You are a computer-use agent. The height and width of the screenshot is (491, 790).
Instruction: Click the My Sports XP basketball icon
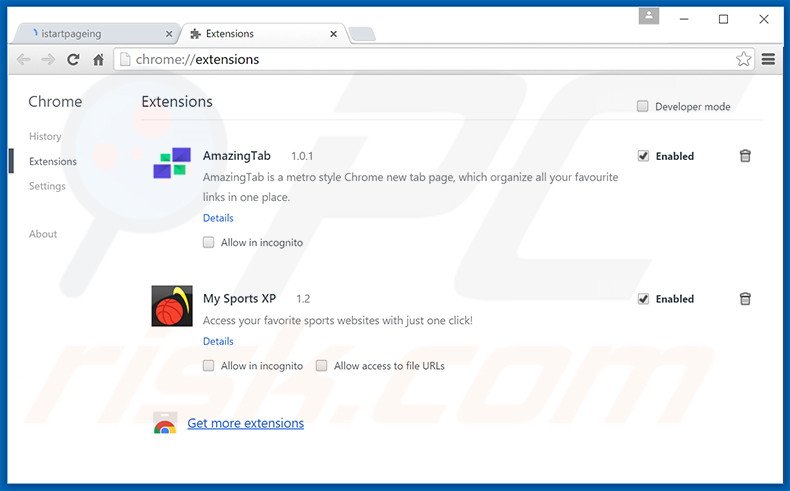tap(172, 306)
